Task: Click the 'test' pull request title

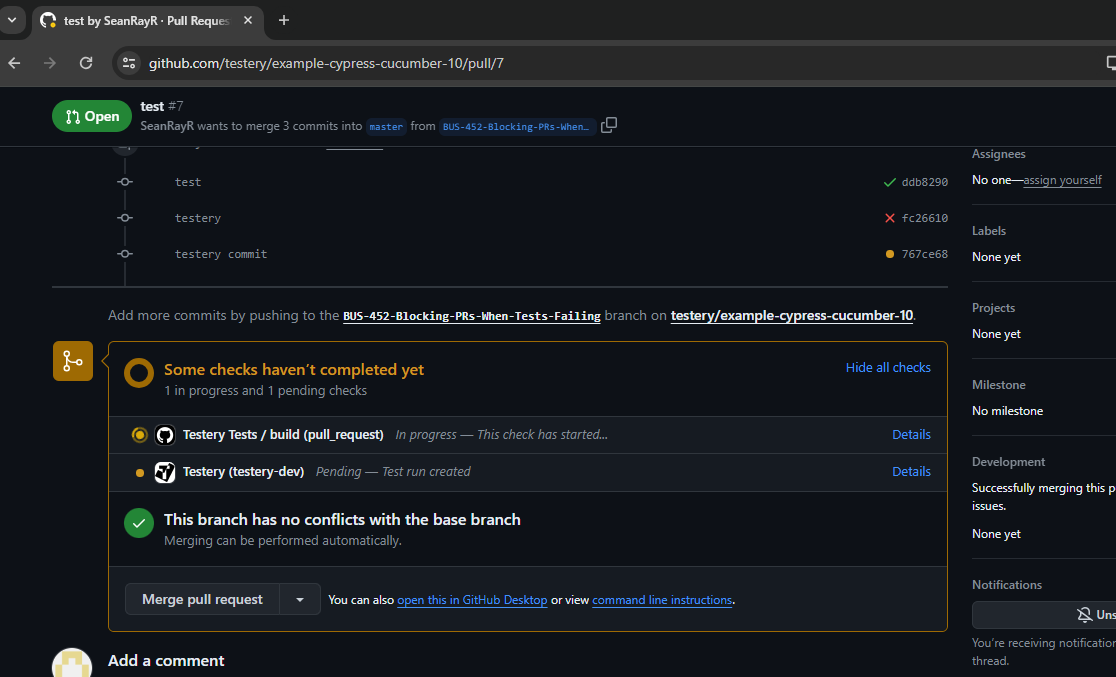Action: pyautogui.click(x=152, y=106)
